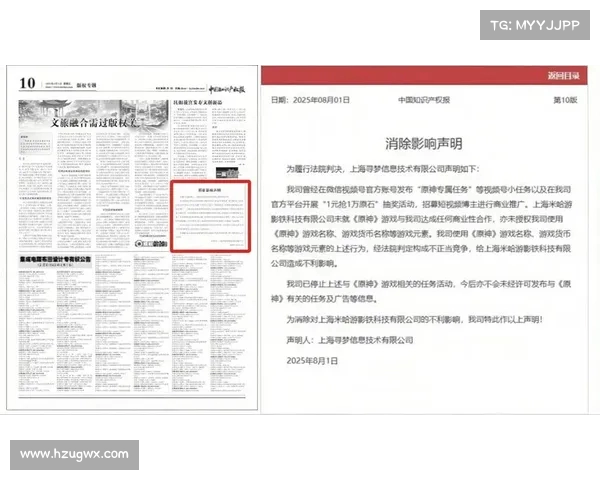
Task: Click the 版权专题 section label on newspaper
Action: click(x=86, y=85)
